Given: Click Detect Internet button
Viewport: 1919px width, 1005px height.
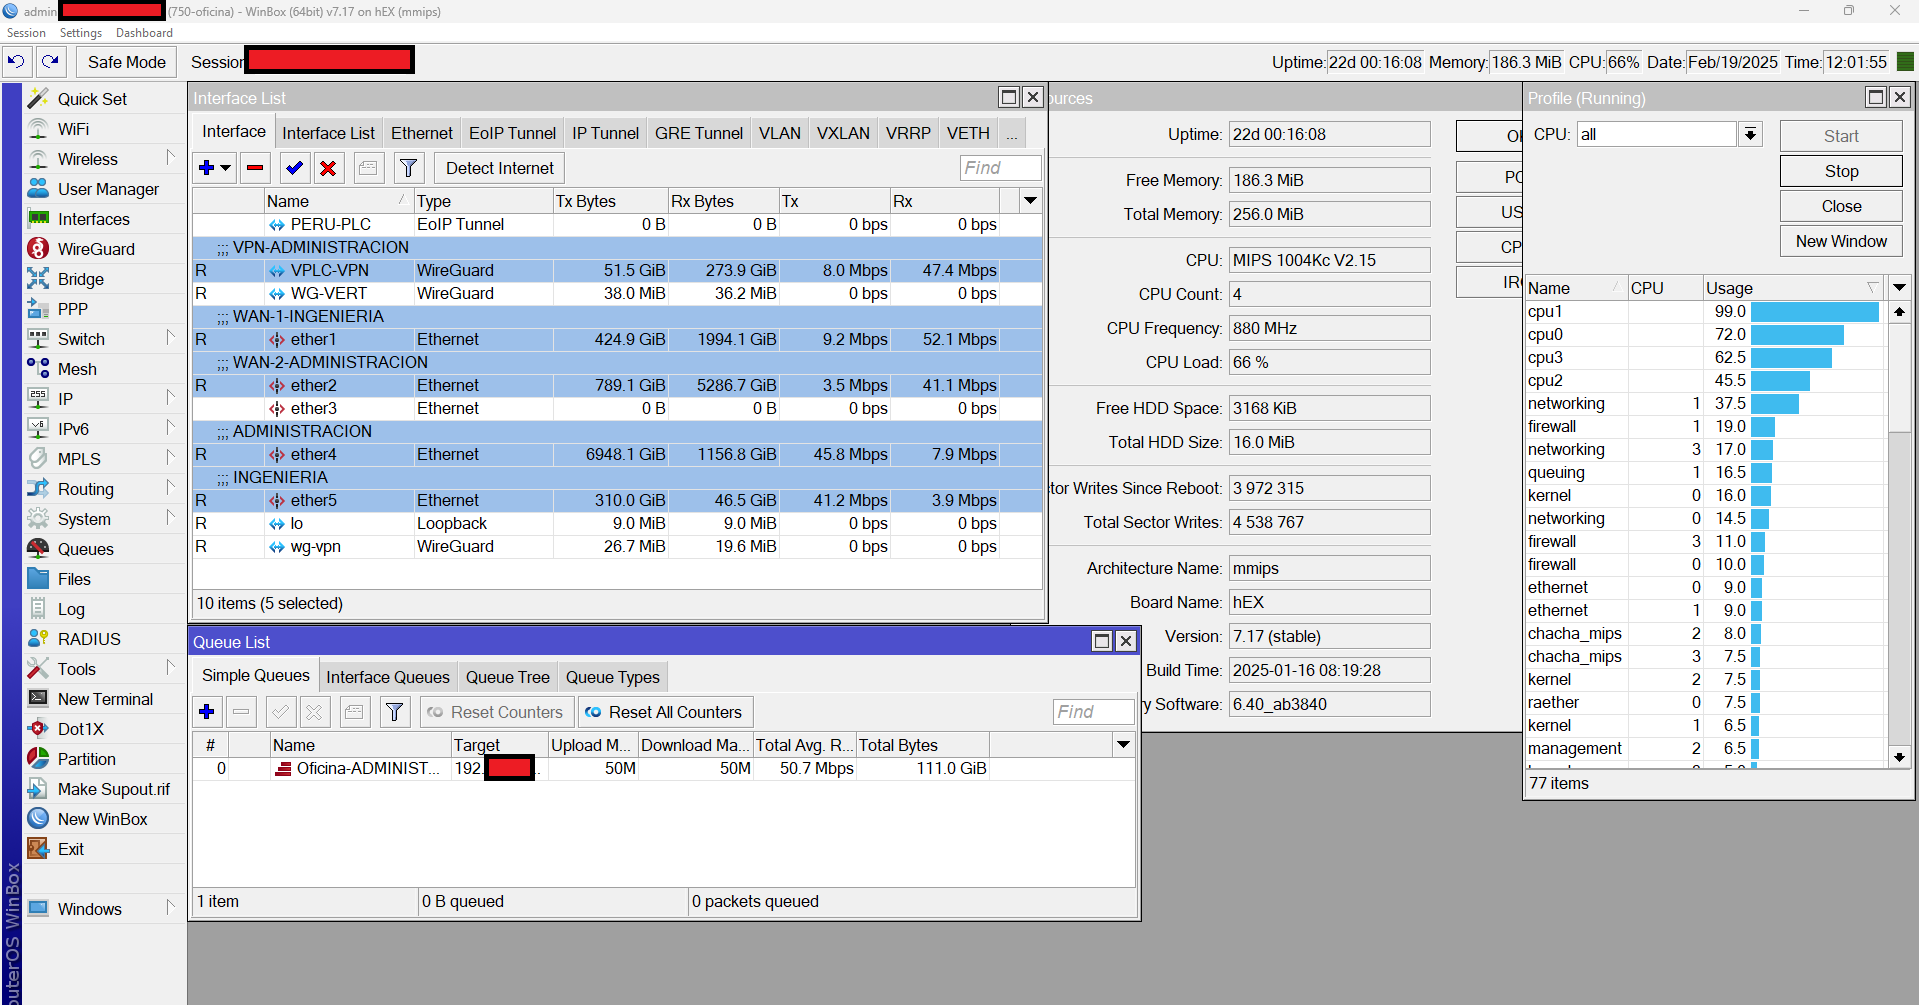Looking at the screenshot, I should 499,168.
